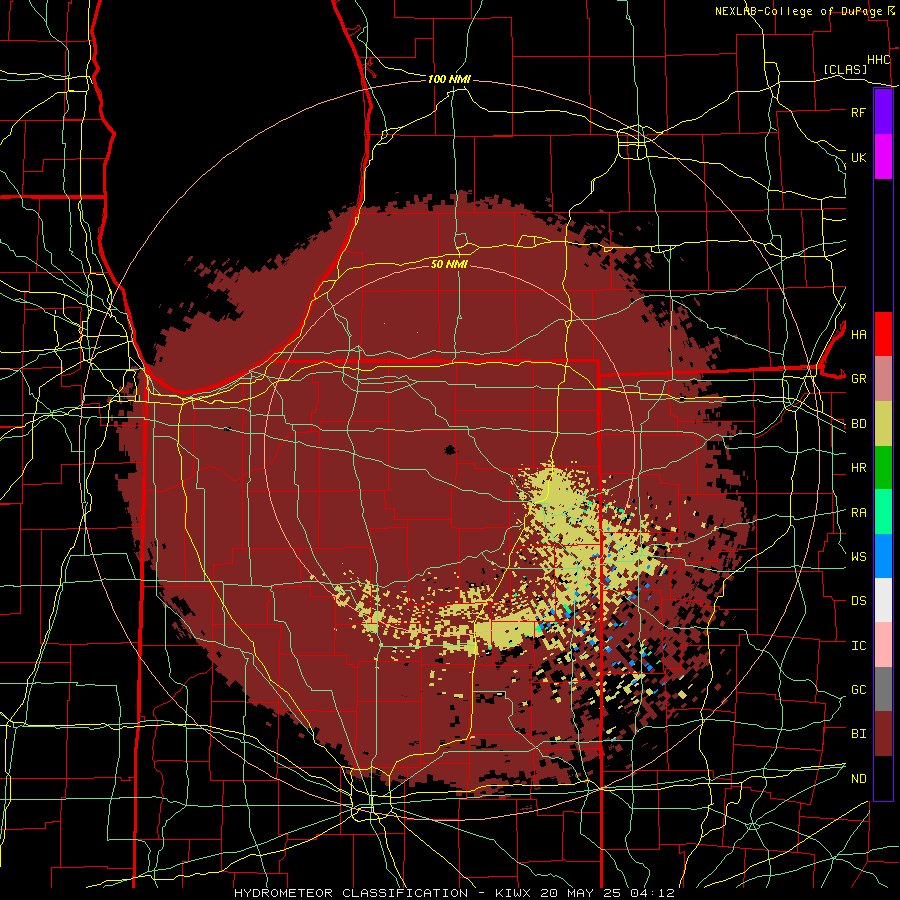This screenshot has height=900, width=900.
Task: Click the 100 NMI range ring label
Action: pyautogui.click(x=449, y=79)
